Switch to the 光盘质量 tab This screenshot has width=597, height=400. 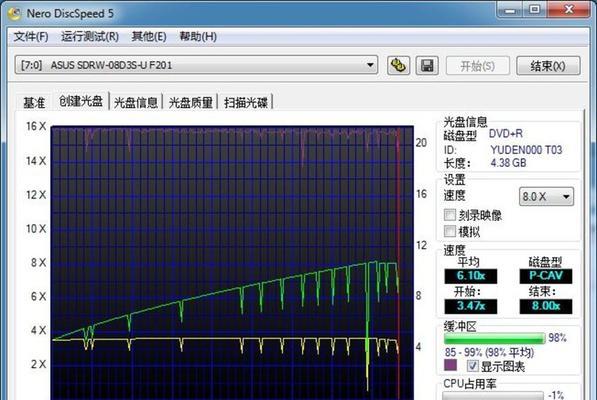pyautogui.click(x=190, y=102)
